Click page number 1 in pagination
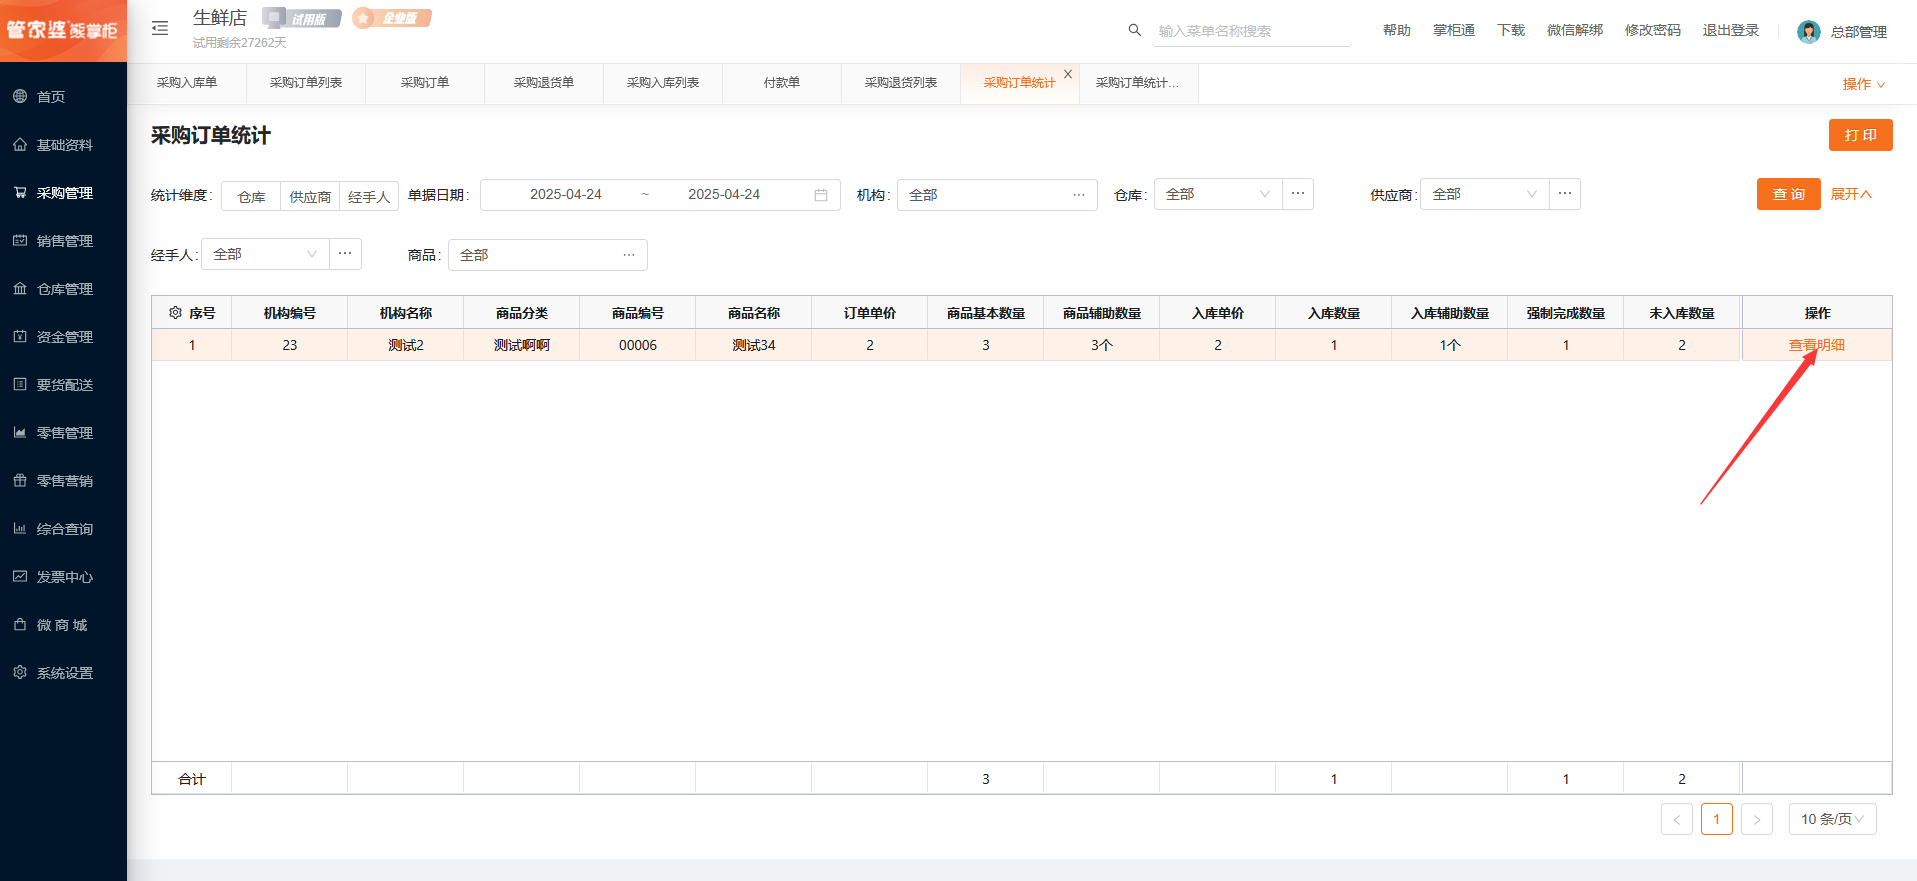Viewport: 1917px width, 881px height. (x=1717, y=819)
